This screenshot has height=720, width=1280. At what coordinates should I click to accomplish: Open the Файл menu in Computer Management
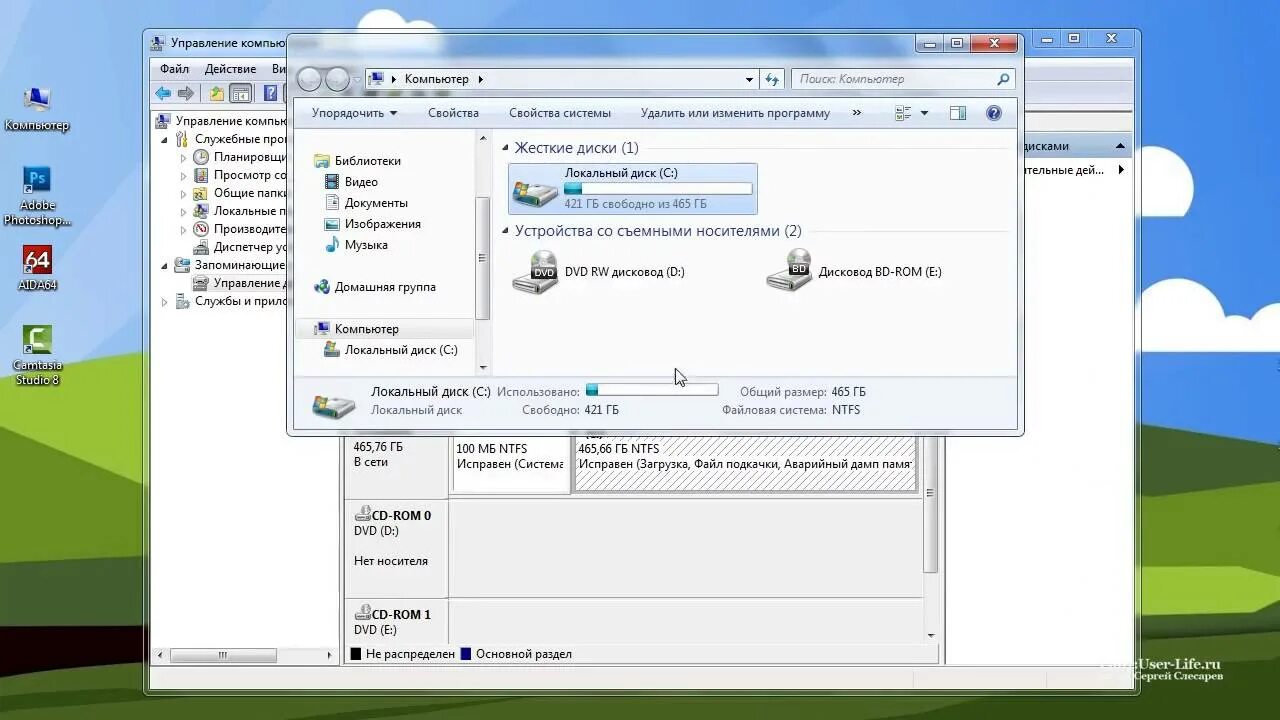point(174,69)
